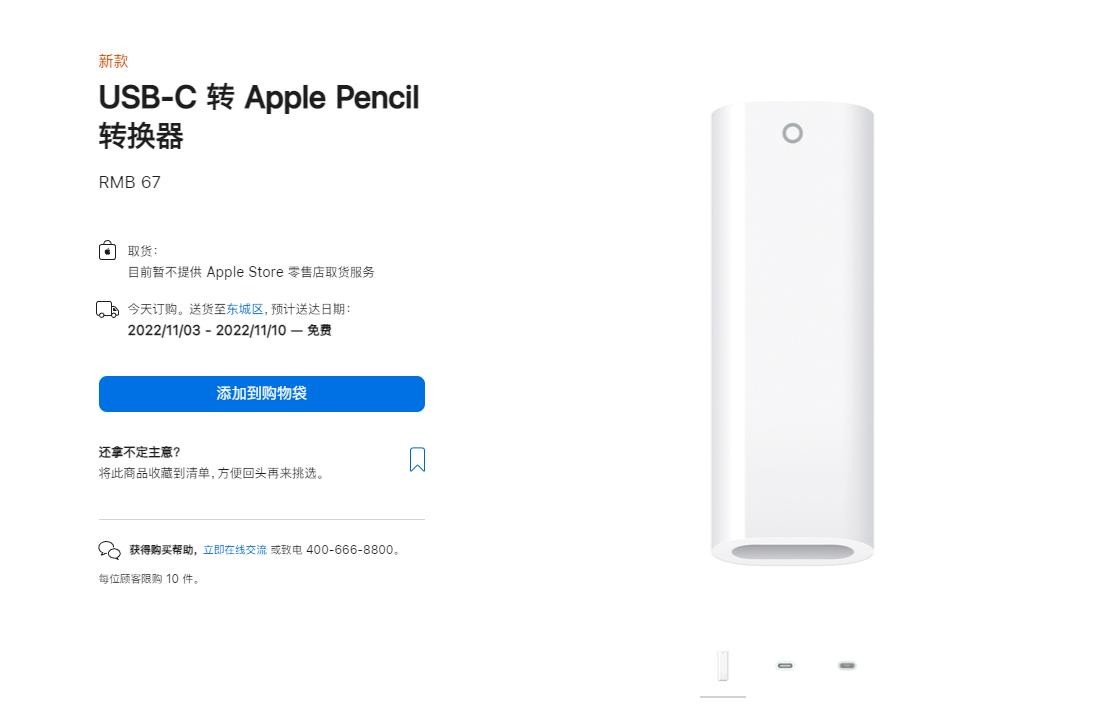Save the adapter to your favorites list

[x=417, y=459]
